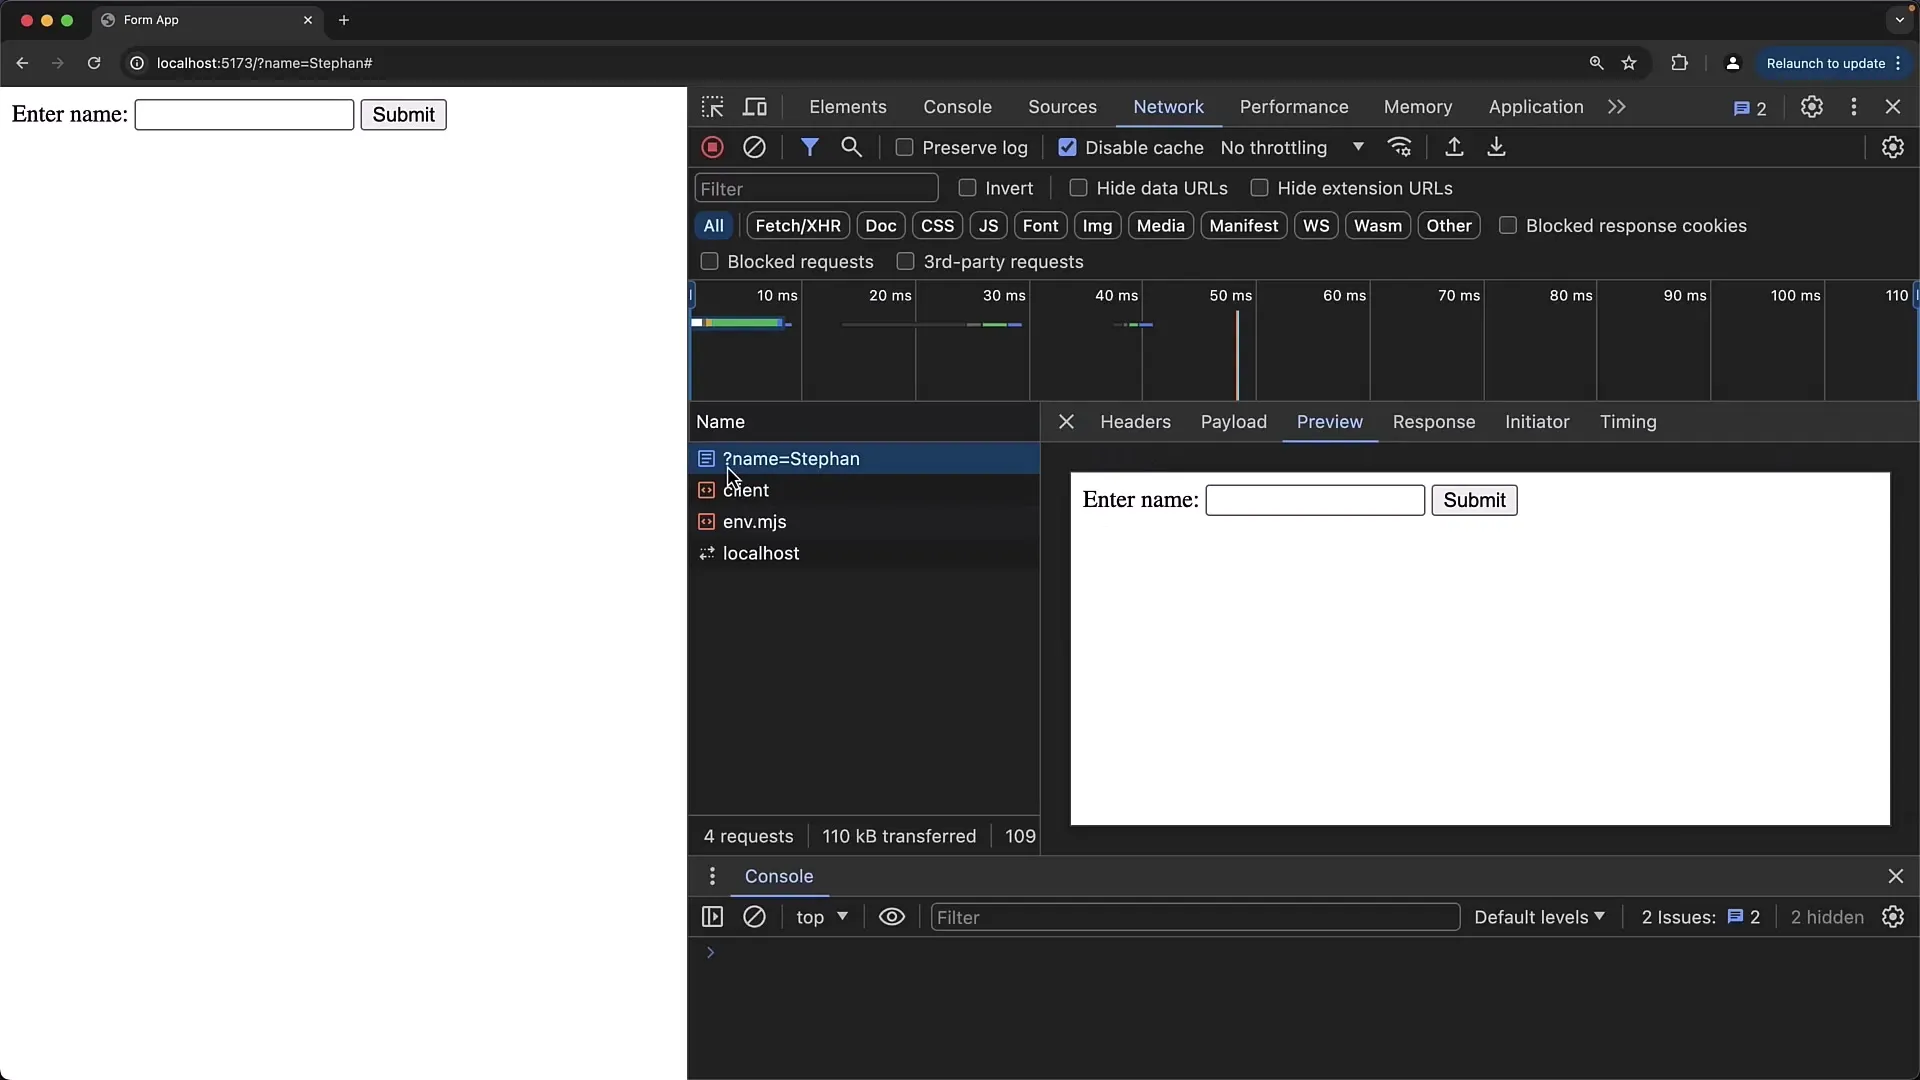Screen dimensions: 1920x1080
Task: Toggle the network filter funnel icon
Action: coord(809,147)
